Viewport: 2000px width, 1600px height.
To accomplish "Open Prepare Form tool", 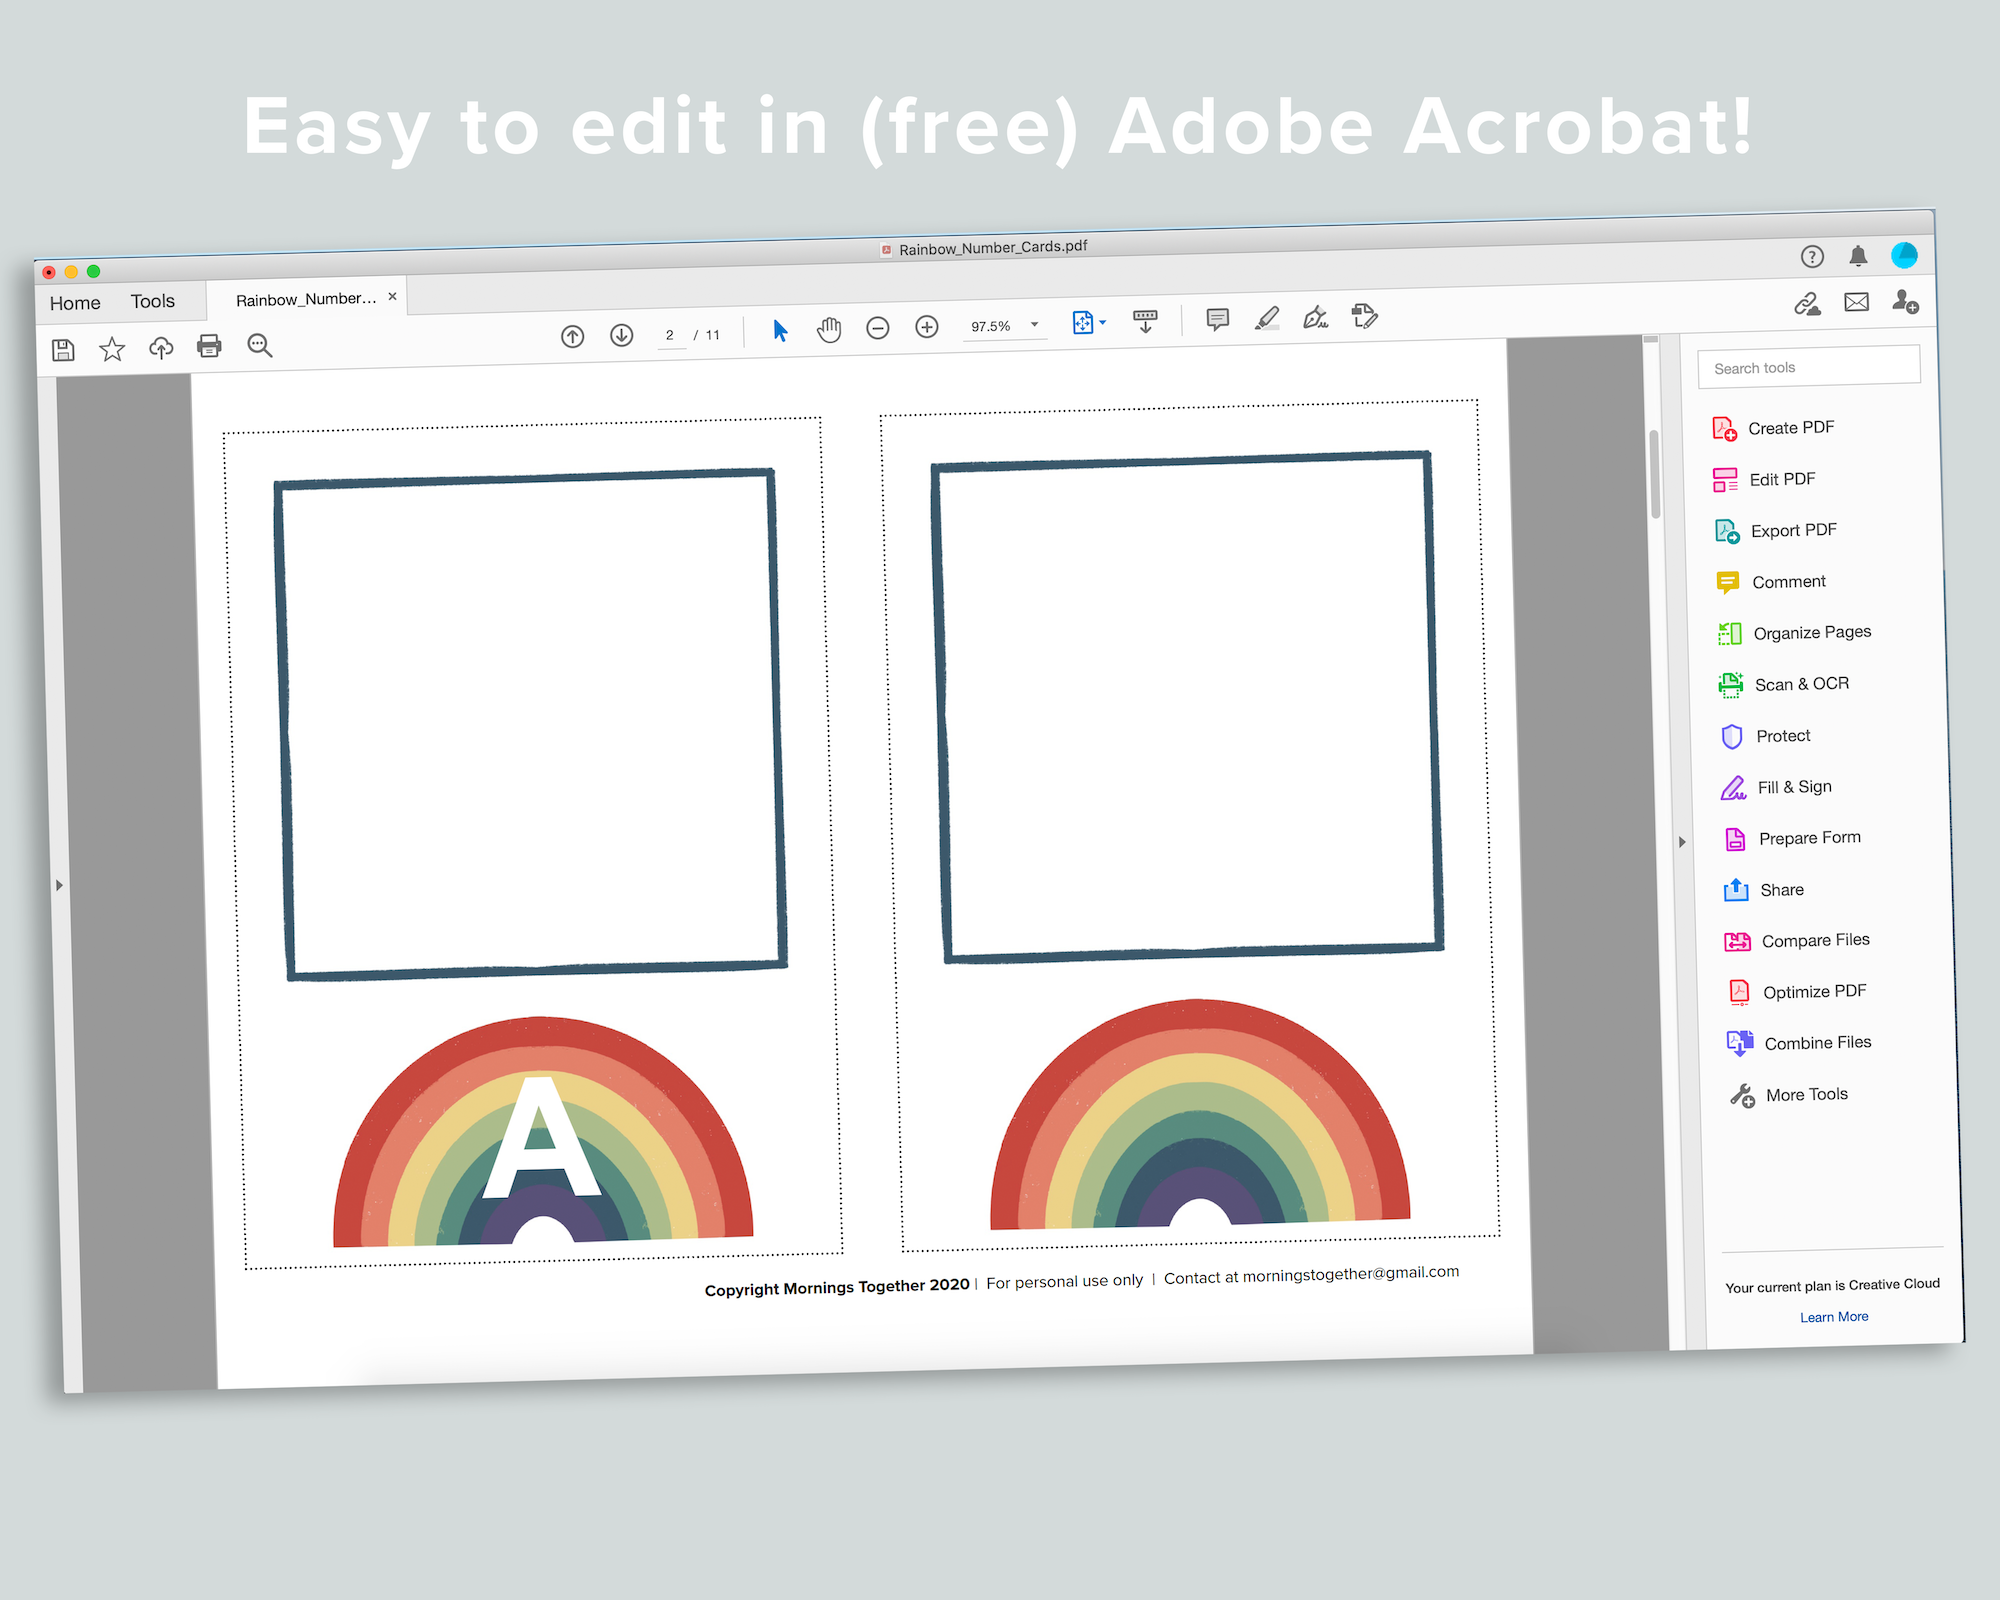I will pos(1793,838).
